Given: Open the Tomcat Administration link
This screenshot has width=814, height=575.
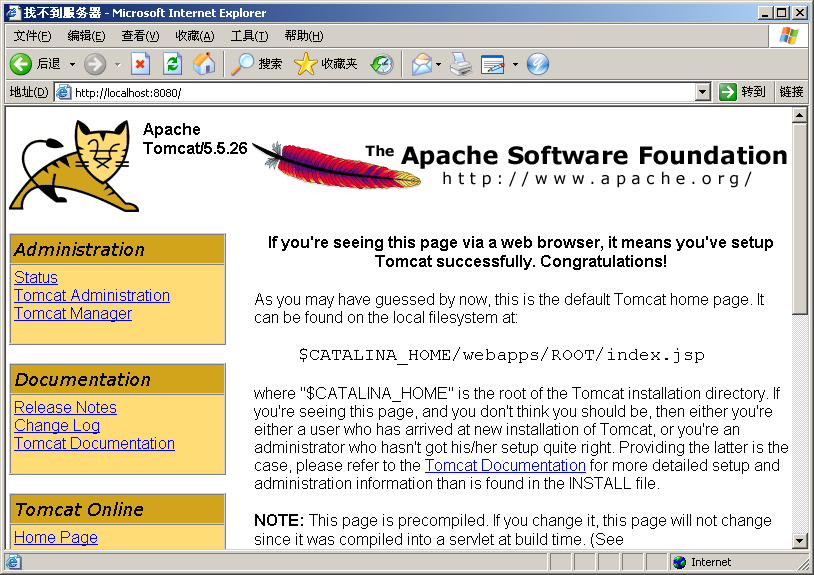Looking at the screenshot, I should pyautogui.click(x=92, y=295).
